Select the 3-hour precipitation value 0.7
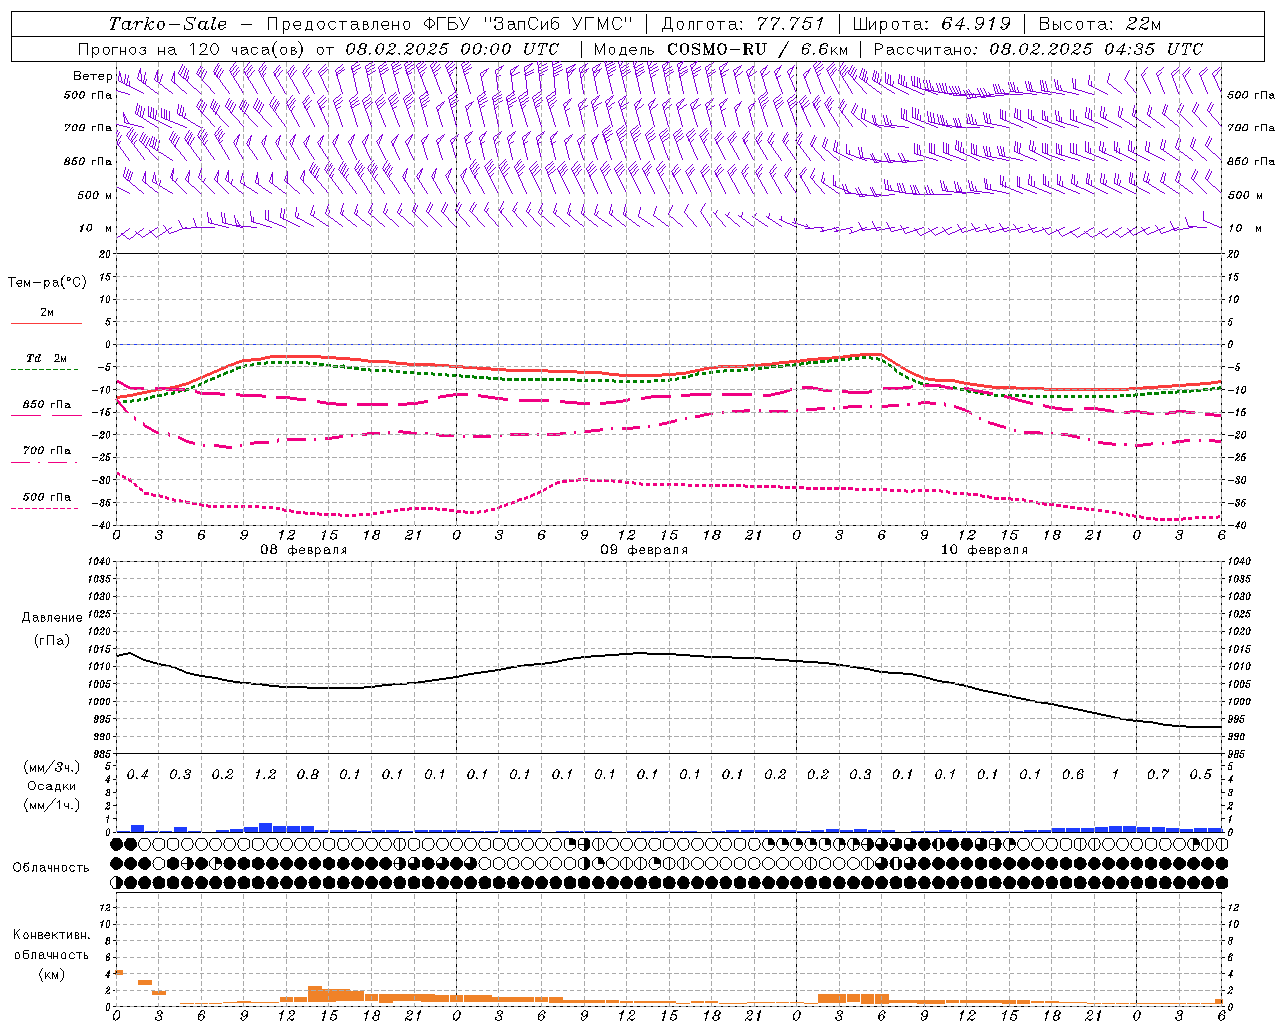This screenshot has width=1280, height=1024. tap(1158, 774)
